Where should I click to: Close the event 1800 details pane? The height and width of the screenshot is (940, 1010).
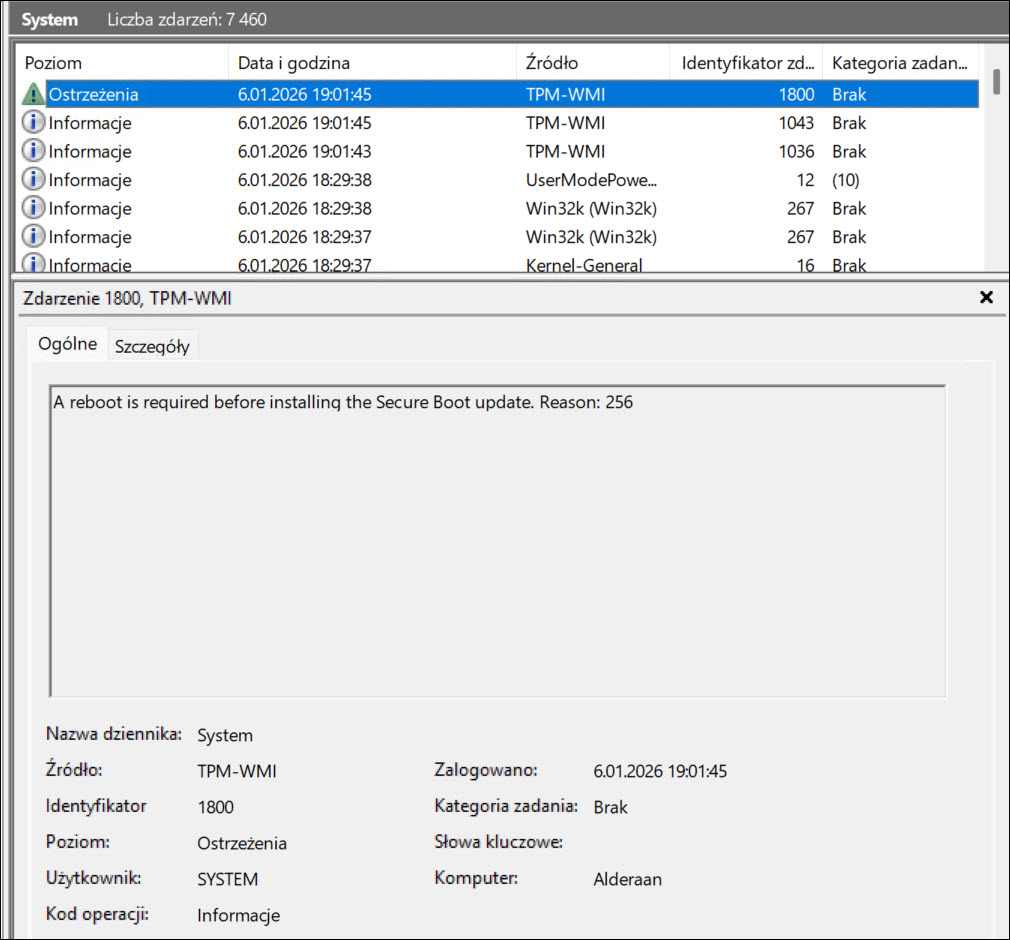[986, 297]
